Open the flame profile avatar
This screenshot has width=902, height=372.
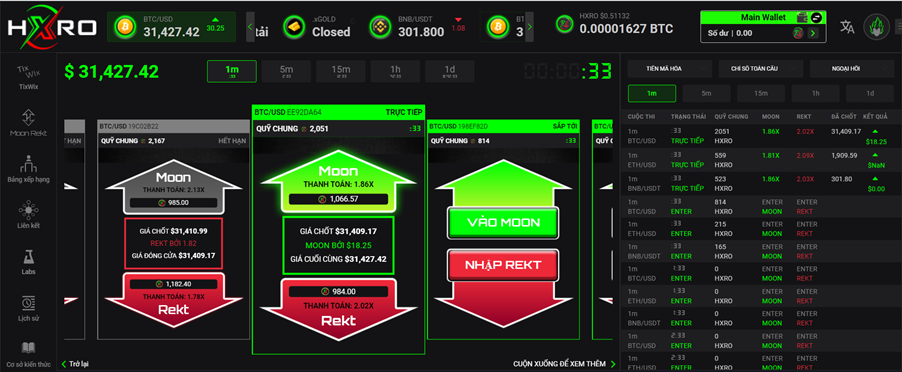(876, 27)
